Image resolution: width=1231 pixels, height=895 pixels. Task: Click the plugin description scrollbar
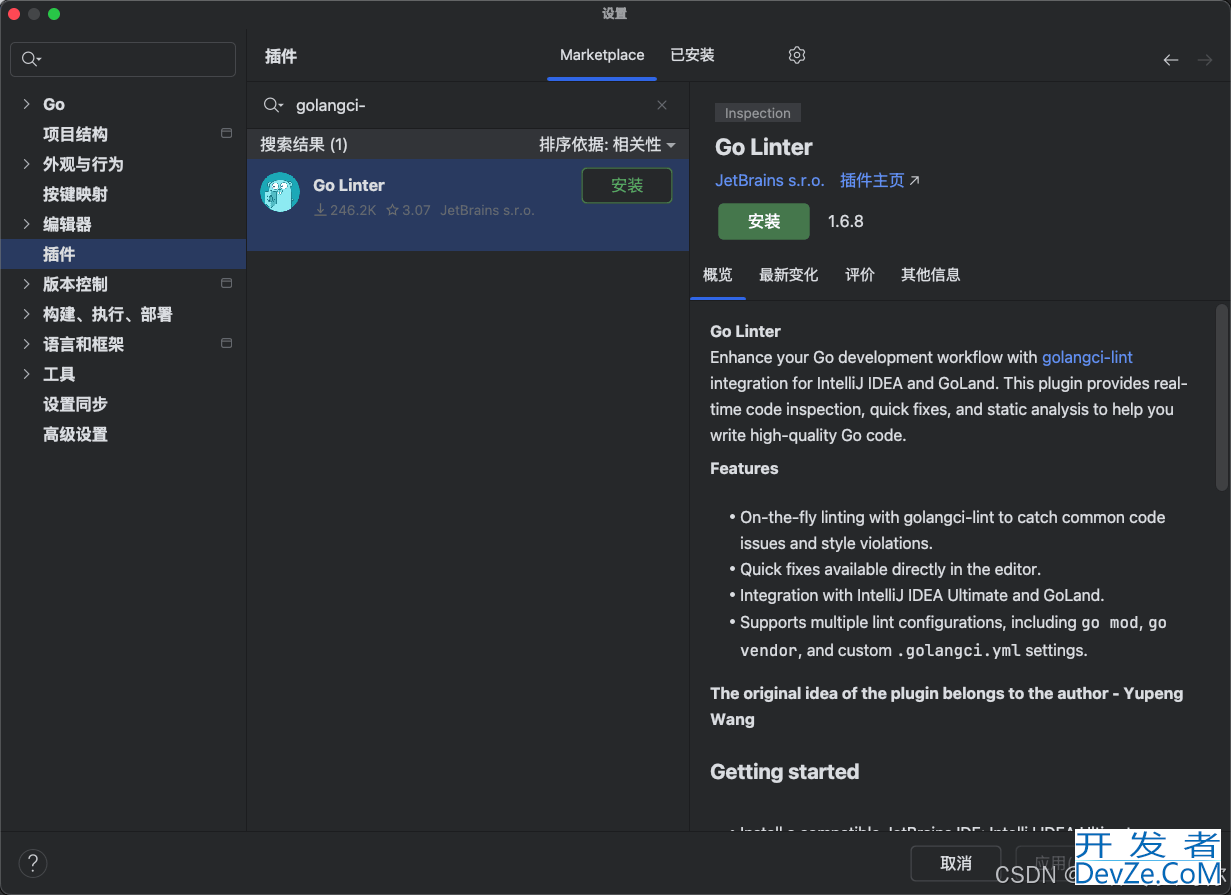1221,397
